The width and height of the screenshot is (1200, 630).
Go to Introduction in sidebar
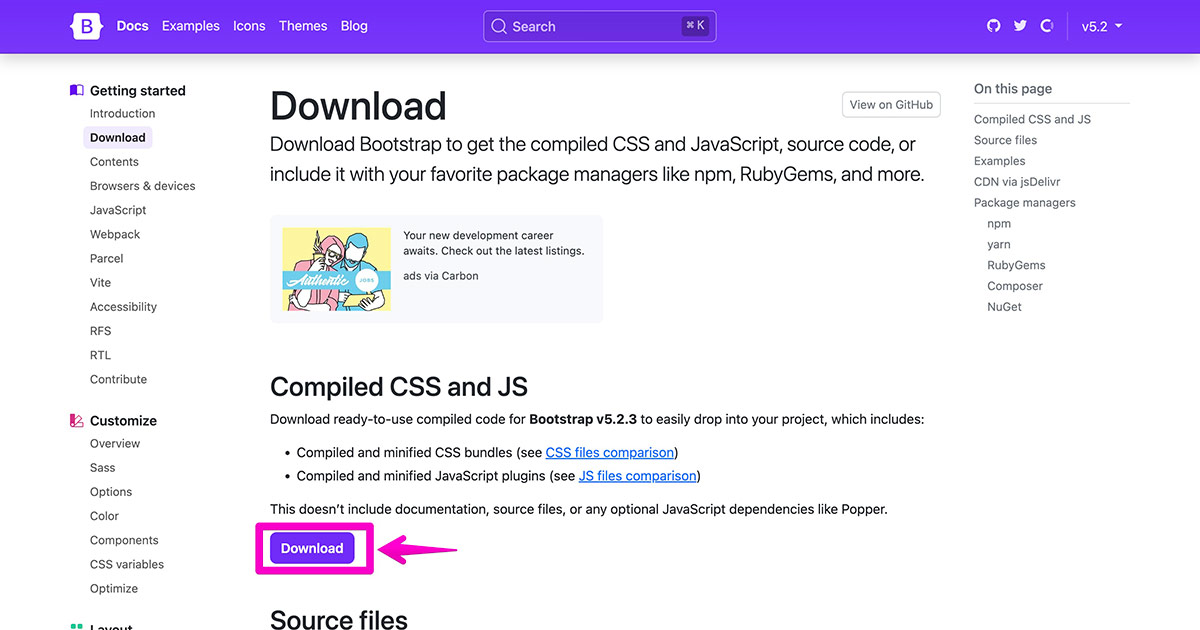coord(123,113)
